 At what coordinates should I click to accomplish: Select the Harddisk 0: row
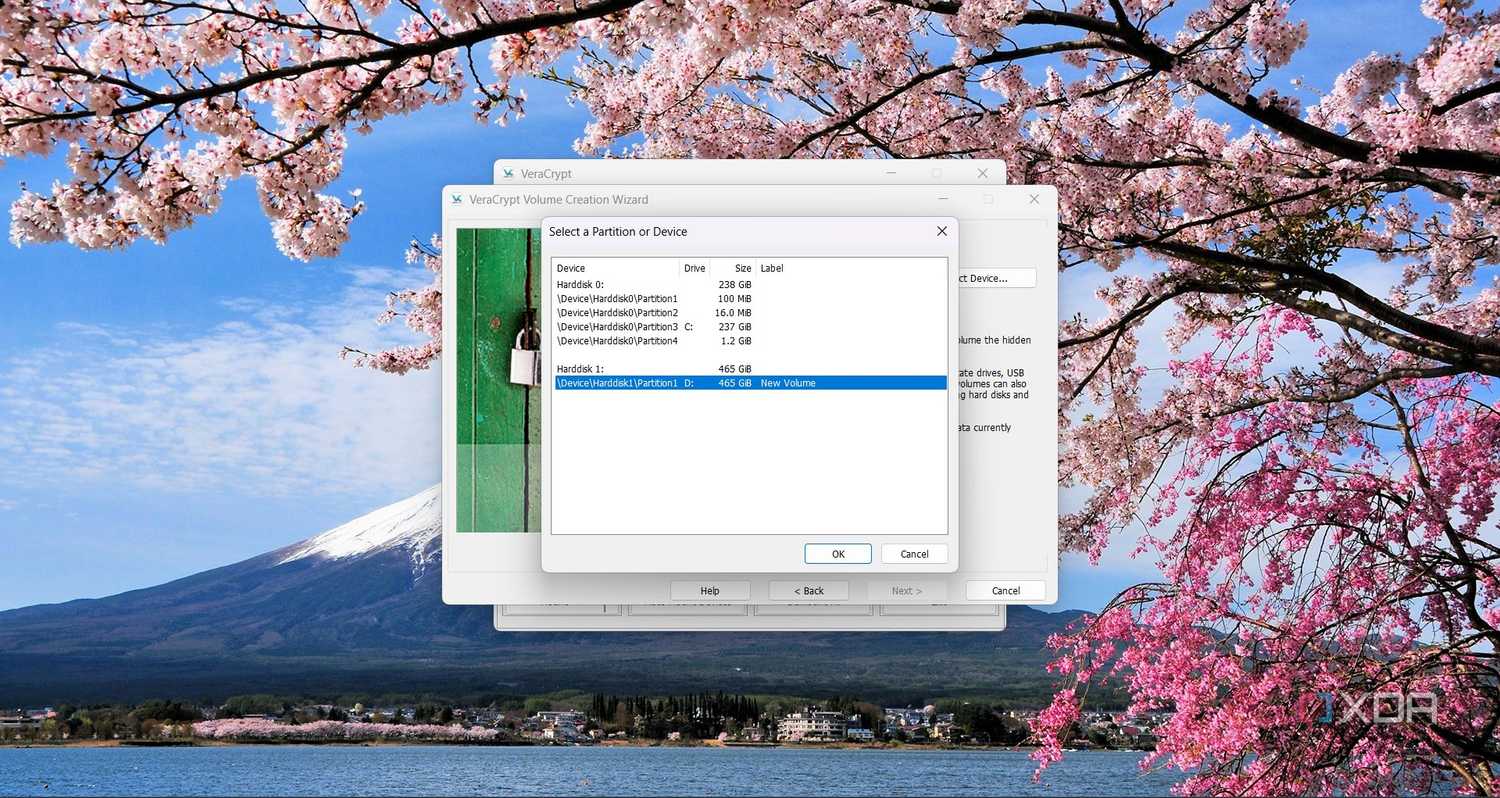(x=749, y=284)
